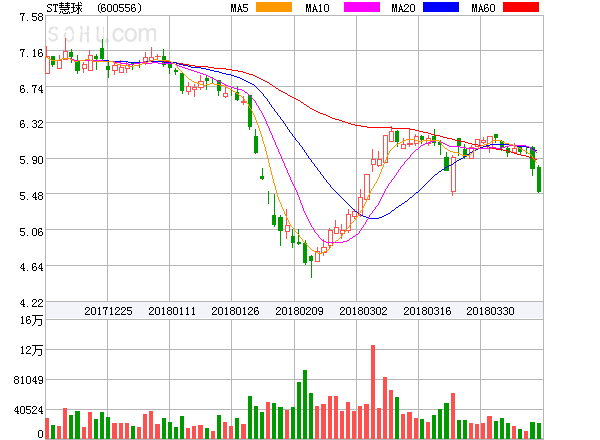Click the MA20 legend label

403,8
